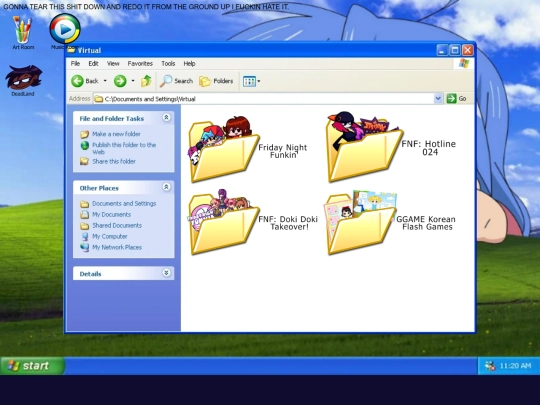Select the GGAME Korean Flash Games folder icon
Image resolution: width=540 pixels, height=405 pixels.
(x=361, y=222)
